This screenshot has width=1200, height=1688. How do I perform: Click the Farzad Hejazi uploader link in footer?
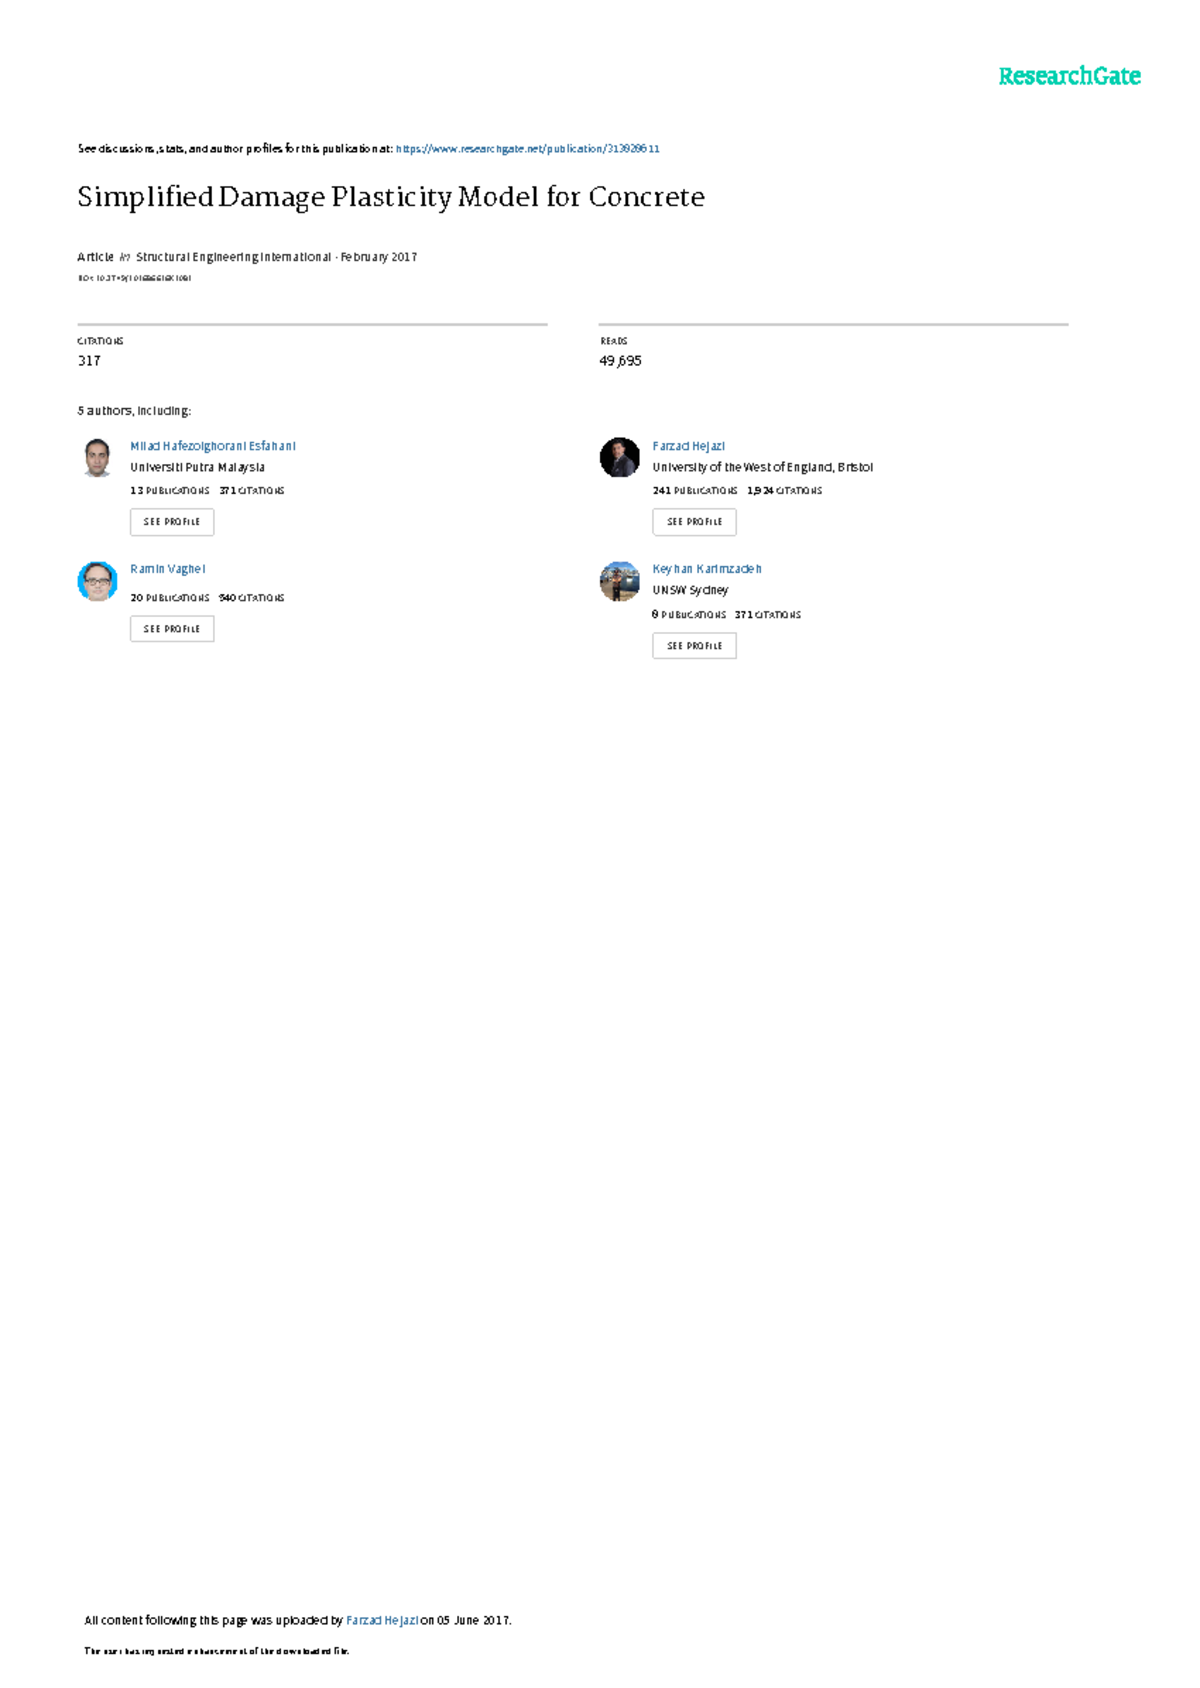[382, 1620]
